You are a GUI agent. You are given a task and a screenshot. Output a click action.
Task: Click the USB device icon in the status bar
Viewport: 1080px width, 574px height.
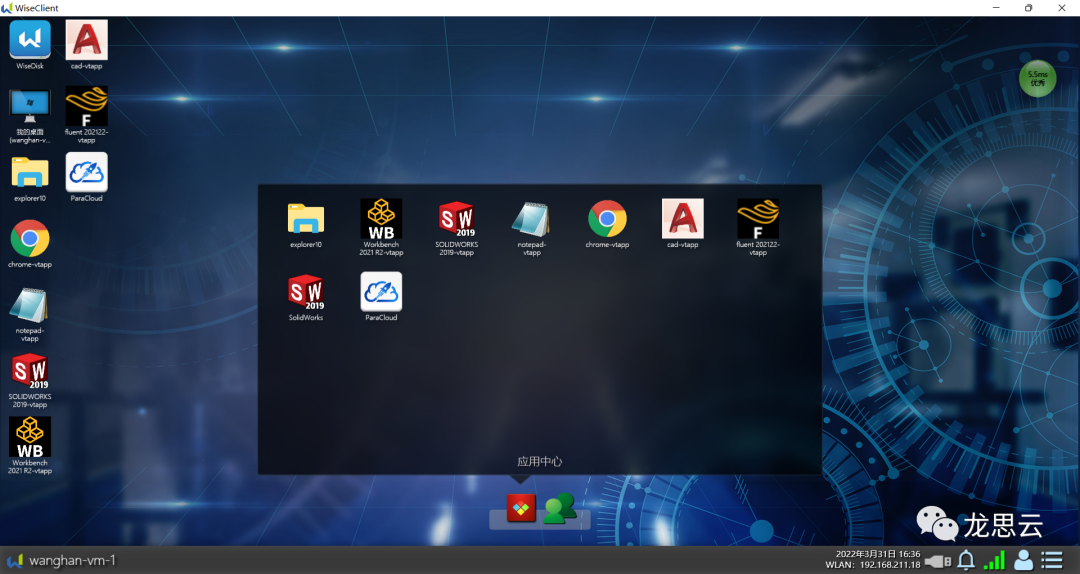(x=938, y=560)
